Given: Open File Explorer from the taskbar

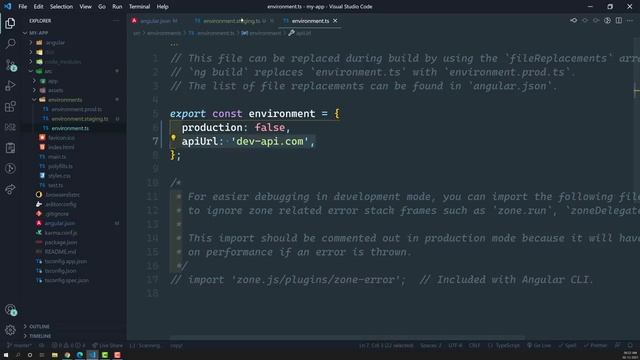Looking at the screenshot, I should point(55,355).
